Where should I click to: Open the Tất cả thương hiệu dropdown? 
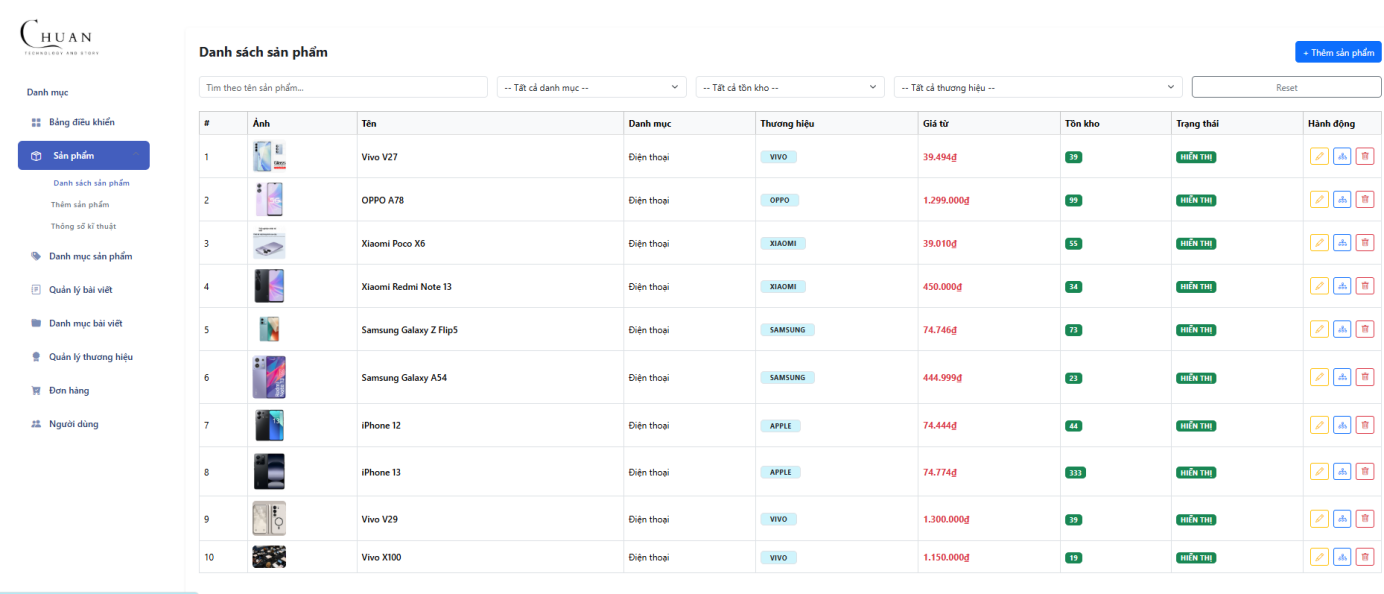(x=1038, y=87)
